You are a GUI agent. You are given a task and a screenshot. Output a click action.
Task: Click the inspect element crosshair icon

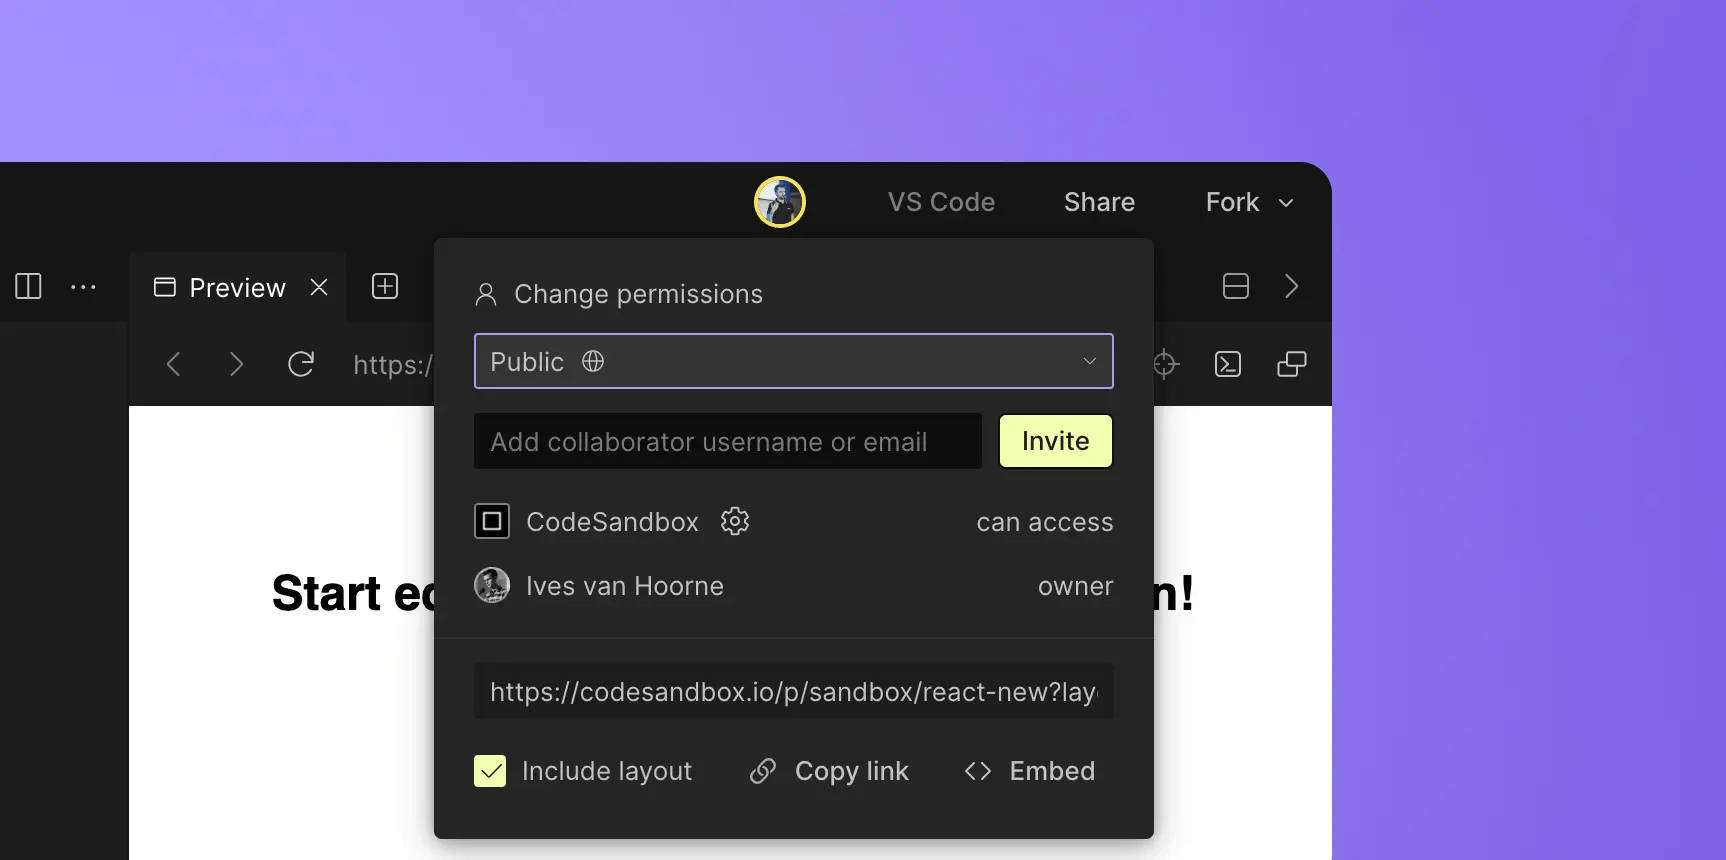pos(1164,364)
